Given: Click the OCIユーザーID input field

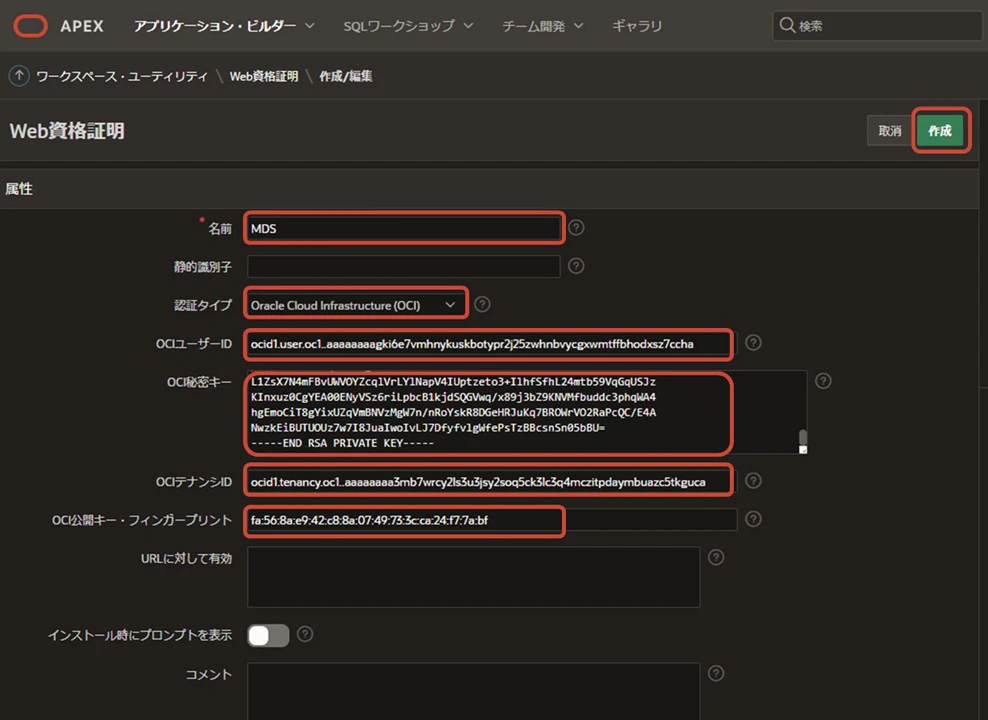Looking at the screenshot, I should pyautogui.click(x=492, y=344).
